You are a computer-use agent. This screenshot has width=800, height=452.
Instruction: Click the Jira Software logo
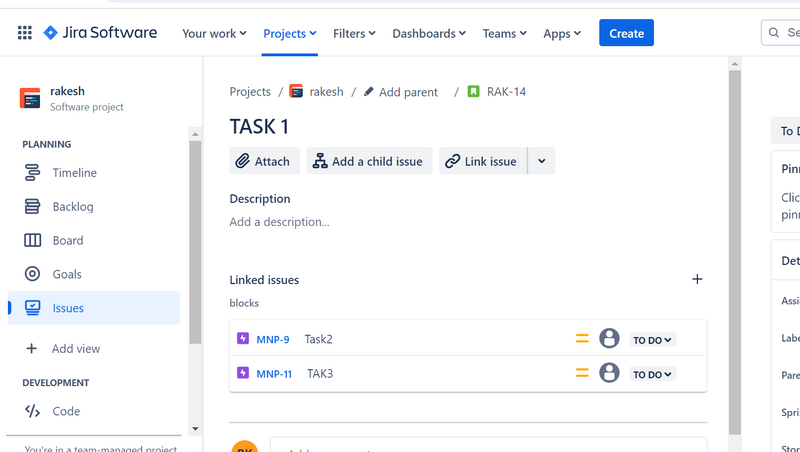click(100, 33)
